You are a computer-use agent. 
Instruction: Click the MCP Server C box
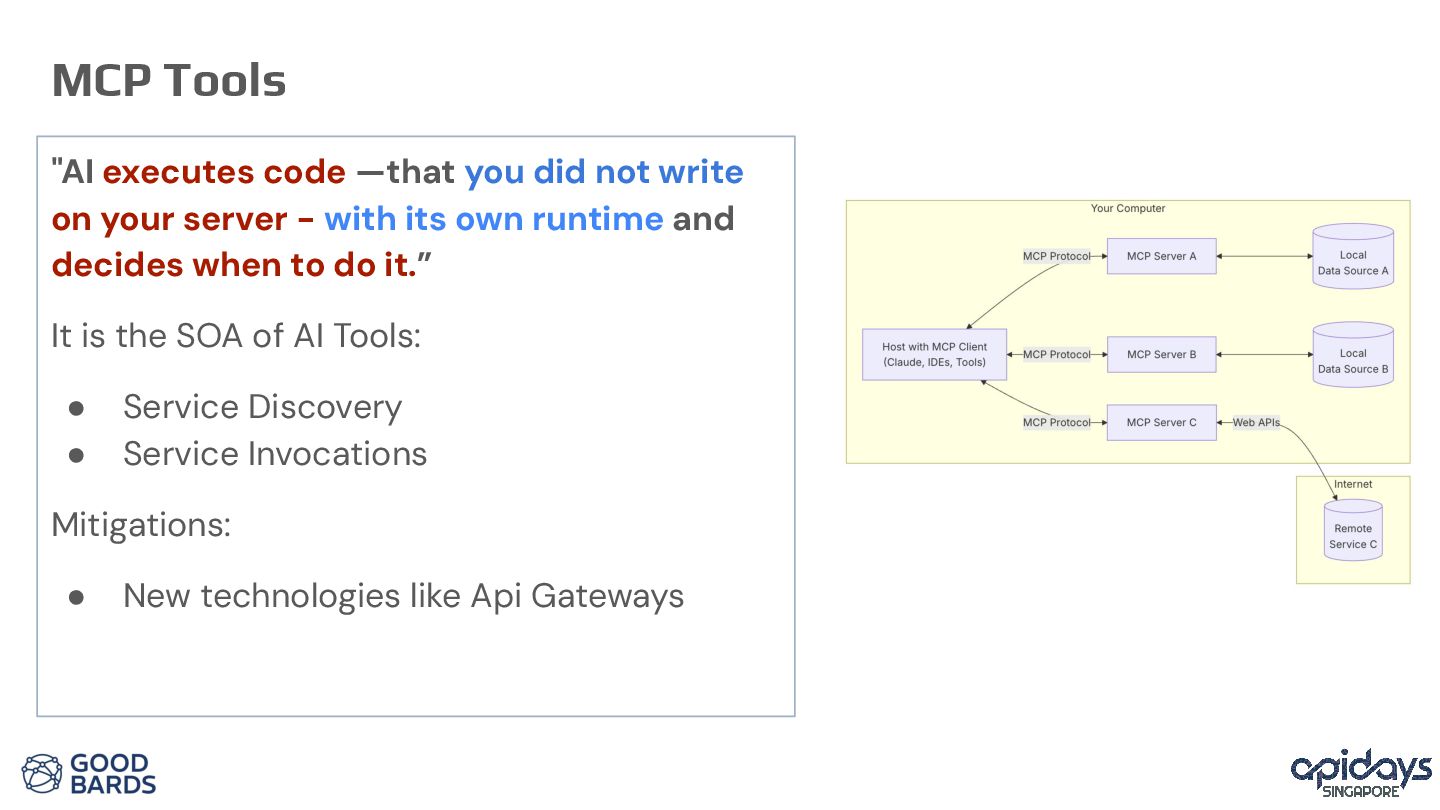point(1161,422)
